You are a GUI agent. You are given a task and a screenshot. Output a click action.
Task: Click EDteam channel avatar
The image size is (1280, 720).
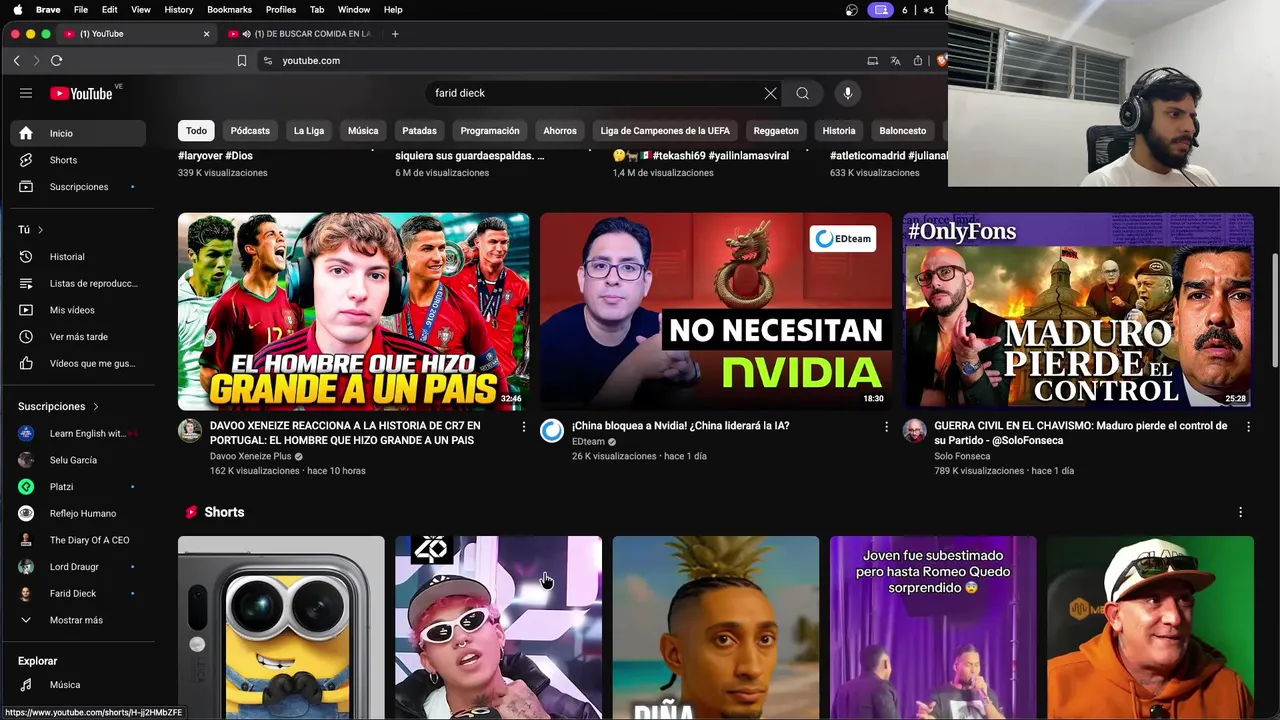(552, 431)
